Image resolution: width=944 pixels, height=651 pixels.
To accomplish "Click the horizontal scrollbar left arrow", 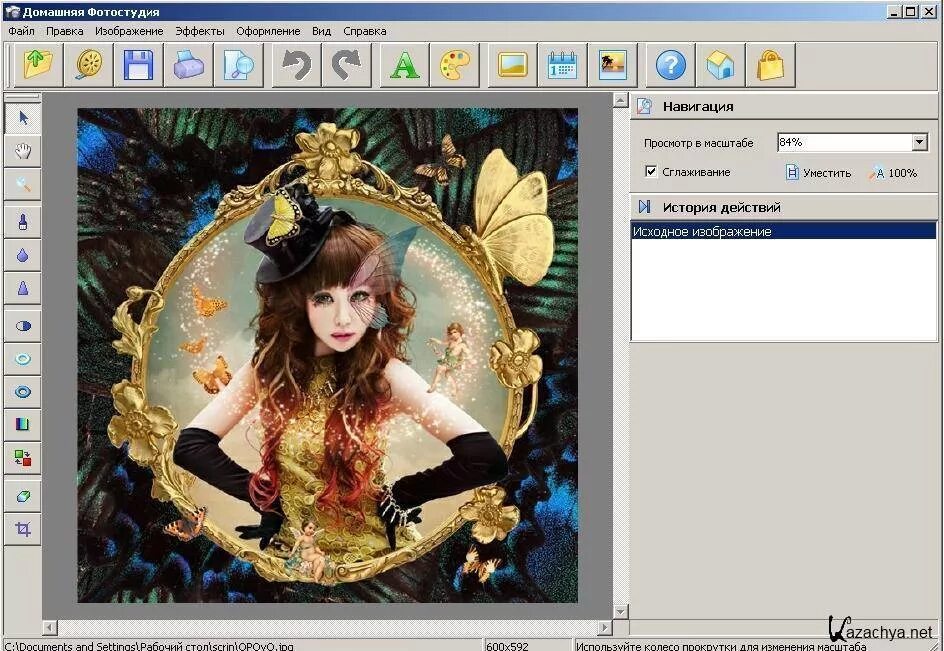I will 50,628.
